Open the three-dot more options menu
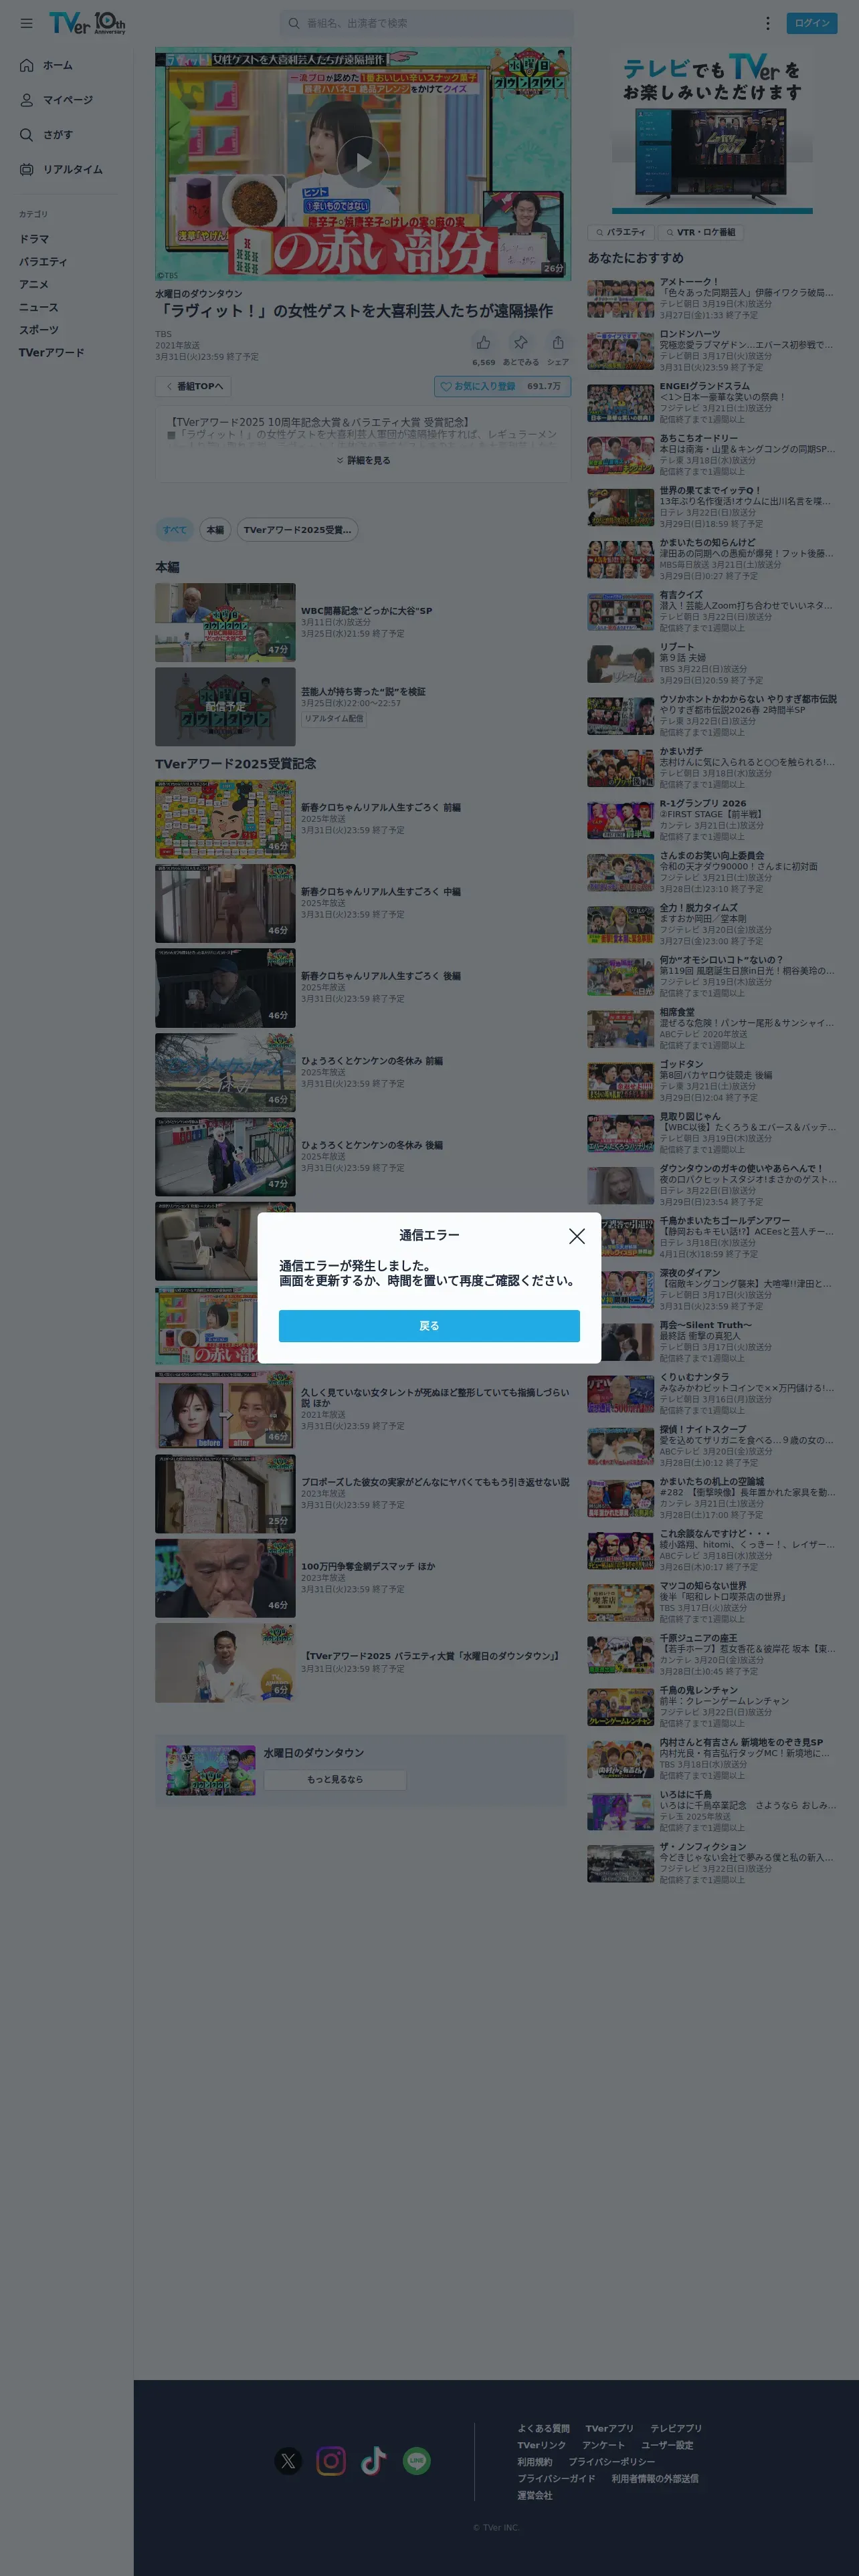 click(768, 23)
